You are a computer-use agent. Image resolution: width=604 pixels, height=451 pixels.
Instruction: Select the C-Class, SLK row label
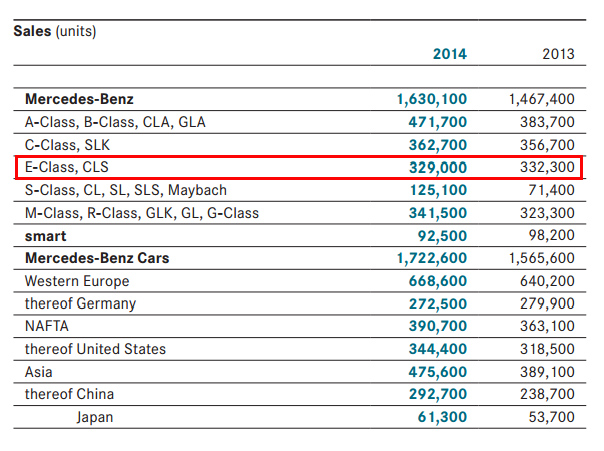73,145
